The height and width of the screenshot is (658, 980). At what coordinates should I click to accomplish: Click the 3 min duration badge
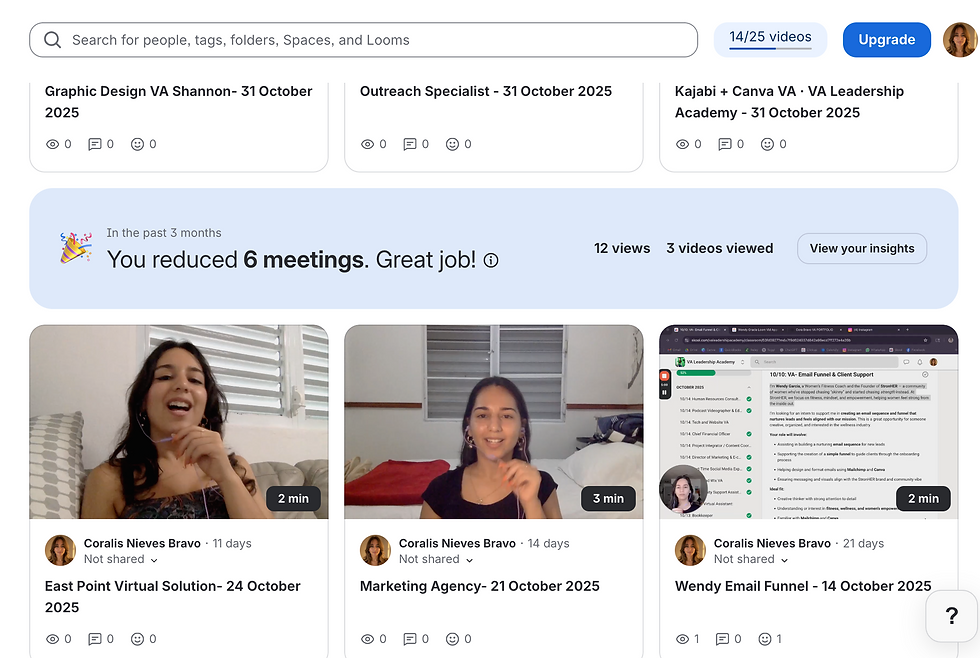tap(608, 497)
